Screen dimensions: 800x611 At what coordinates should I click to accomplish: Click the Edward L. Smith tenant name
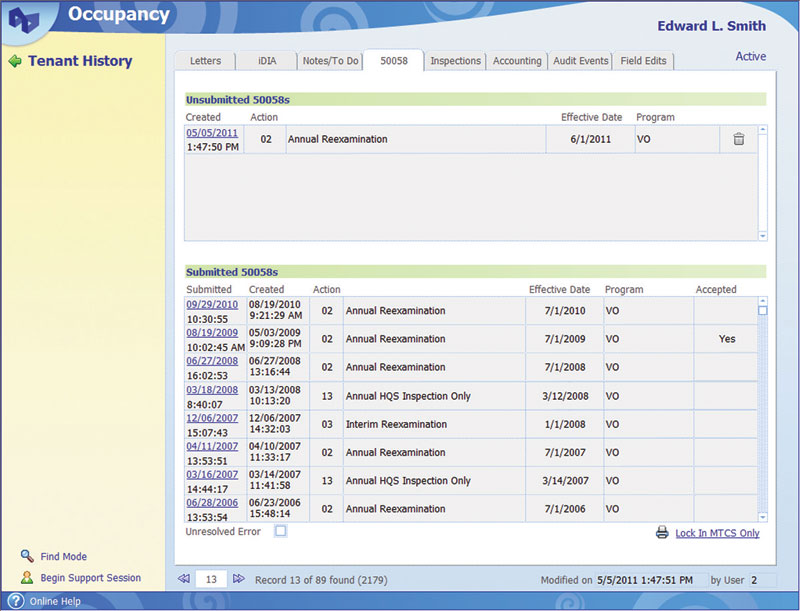[711, 26]
